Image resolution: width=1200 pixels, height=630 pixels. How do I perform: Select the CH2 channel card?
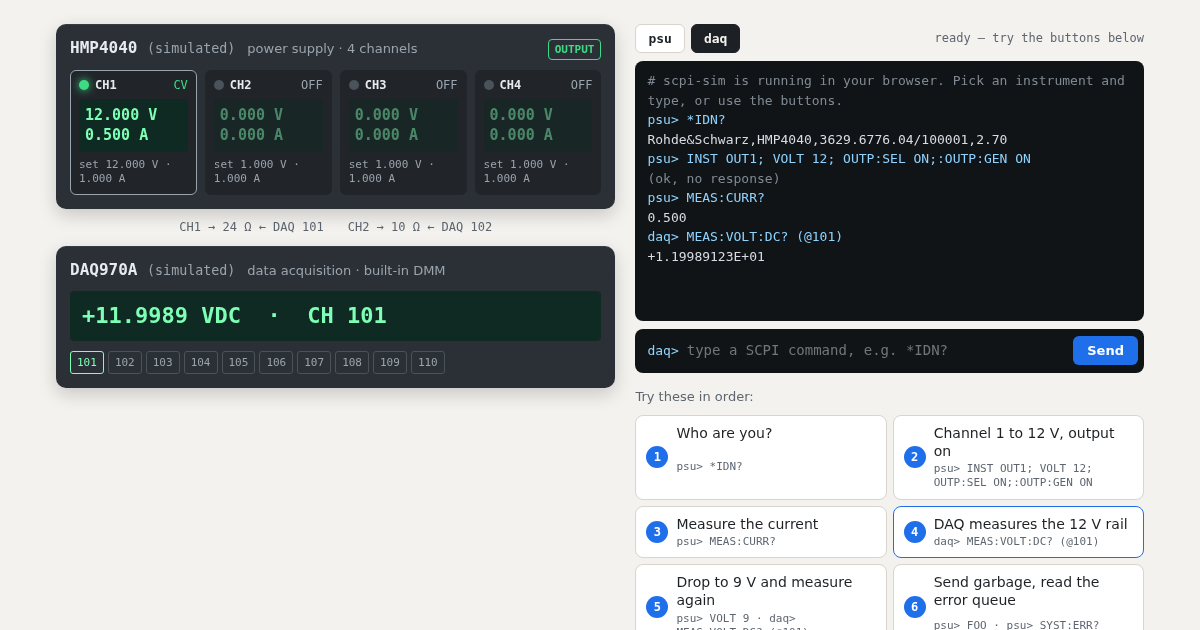click(x=268, y=132)
